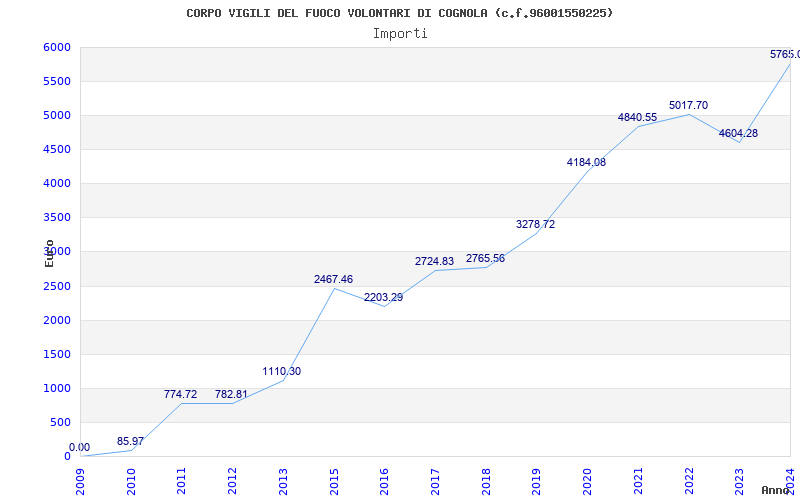Click the year 2016 axis label
This screenshot has height=500, width=800.
pos(385,482)
